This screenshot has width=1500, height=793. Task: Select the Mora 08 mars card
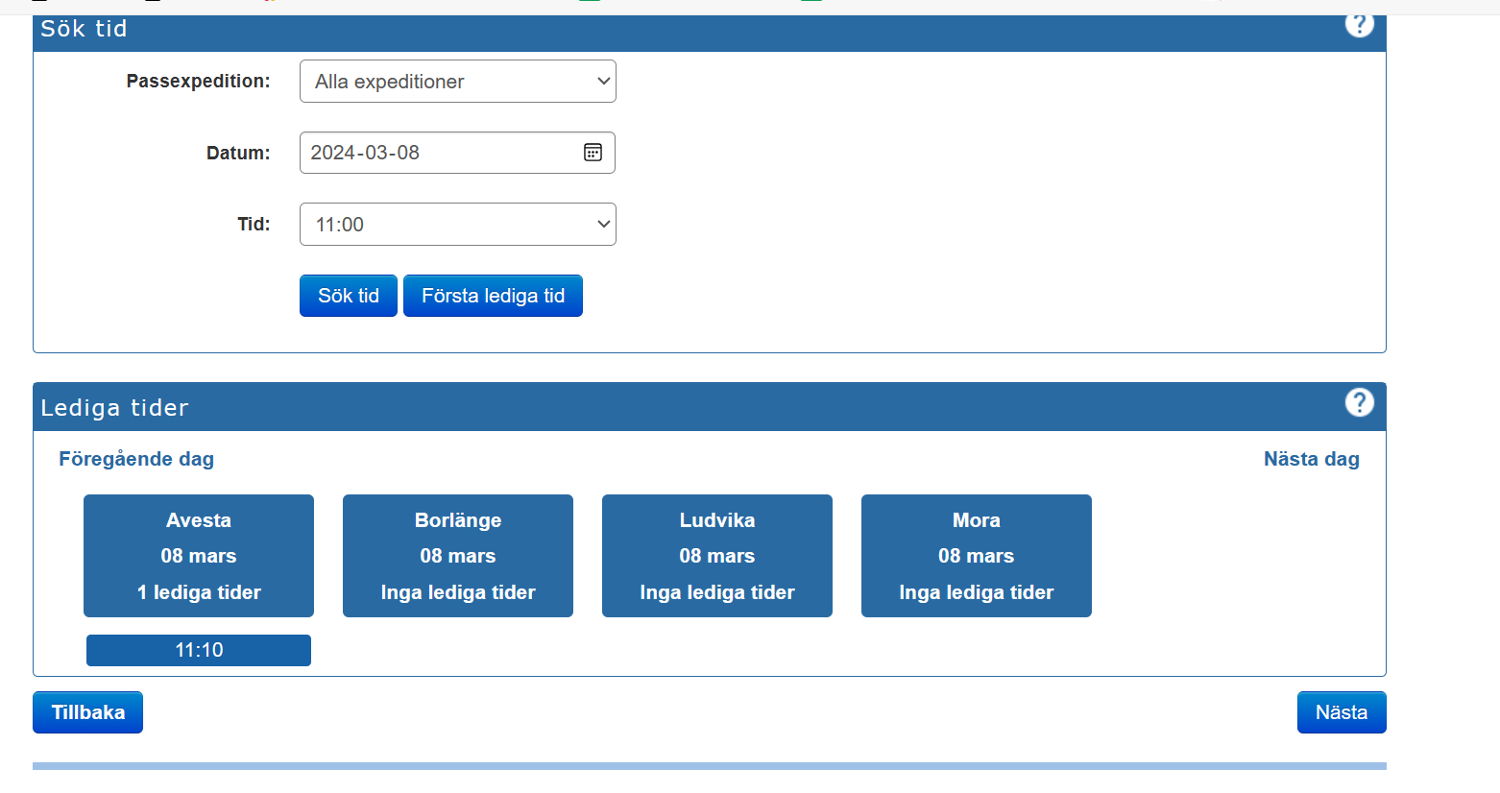(976, 556)
